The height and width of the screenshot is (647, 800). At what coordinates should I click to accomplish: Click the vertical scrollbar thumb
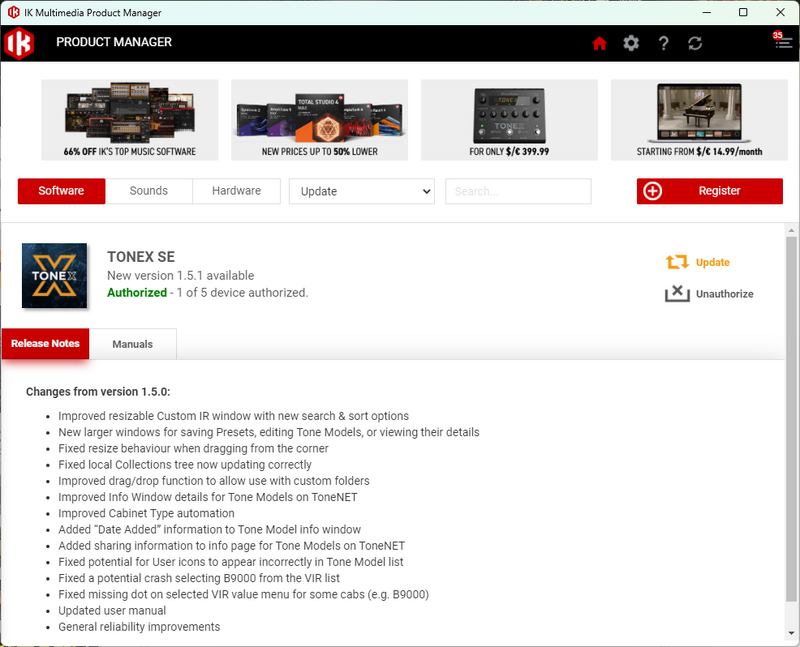(x=791, y=418)
